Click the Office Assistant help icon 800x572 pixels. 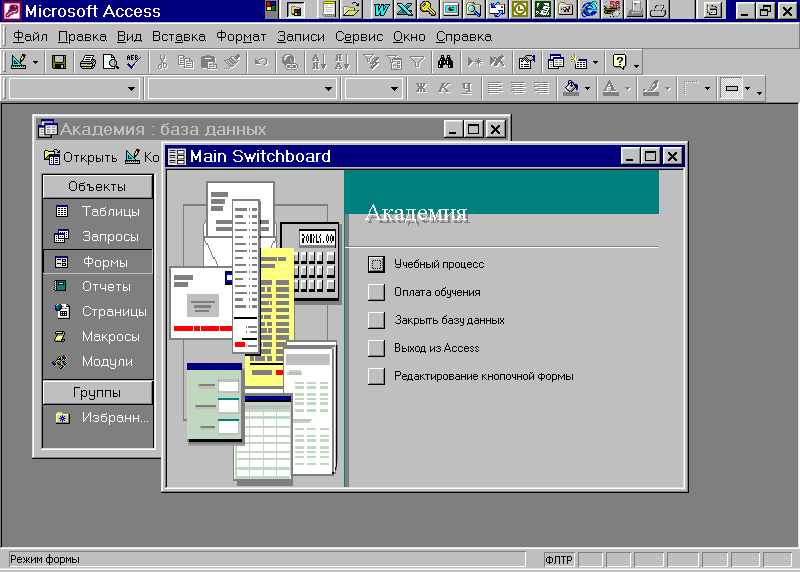(619, 62)
